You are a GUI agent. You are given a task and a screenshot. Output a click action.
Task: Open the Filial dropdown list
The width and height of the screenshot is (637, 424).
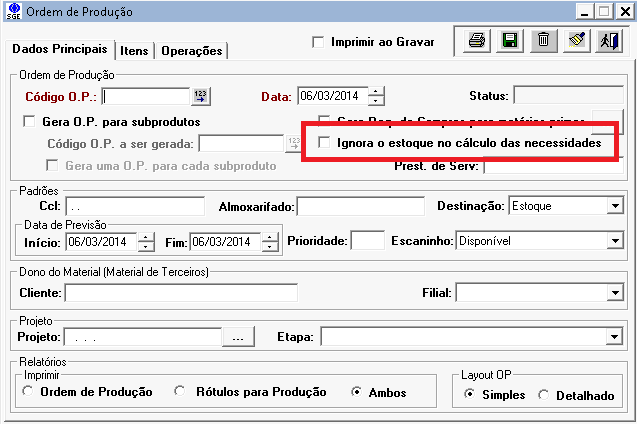[614, 294]
